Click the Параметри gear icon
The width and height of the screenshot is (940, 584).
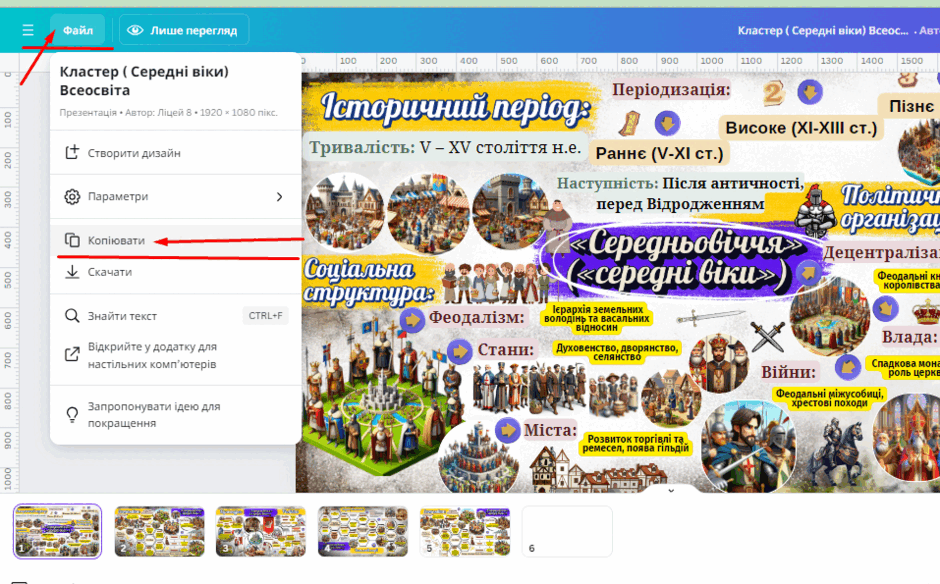(72, 197)
